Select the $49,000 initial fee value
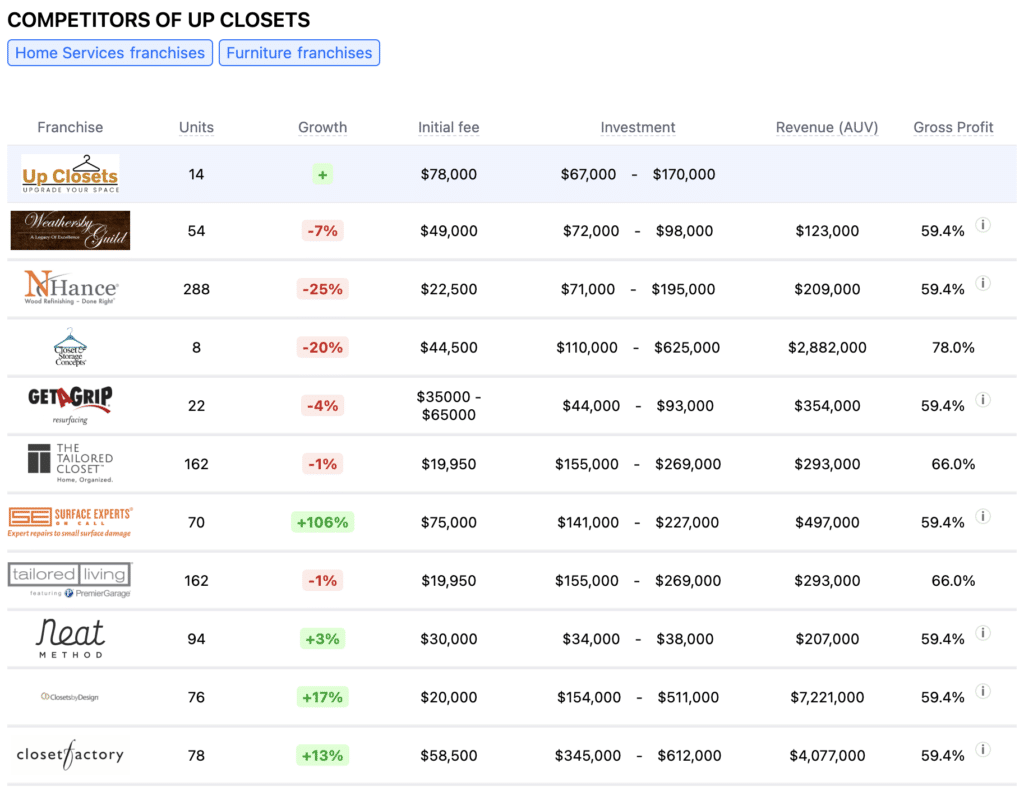The height and width of the screenshot is (796, 1024). [449, 231]
